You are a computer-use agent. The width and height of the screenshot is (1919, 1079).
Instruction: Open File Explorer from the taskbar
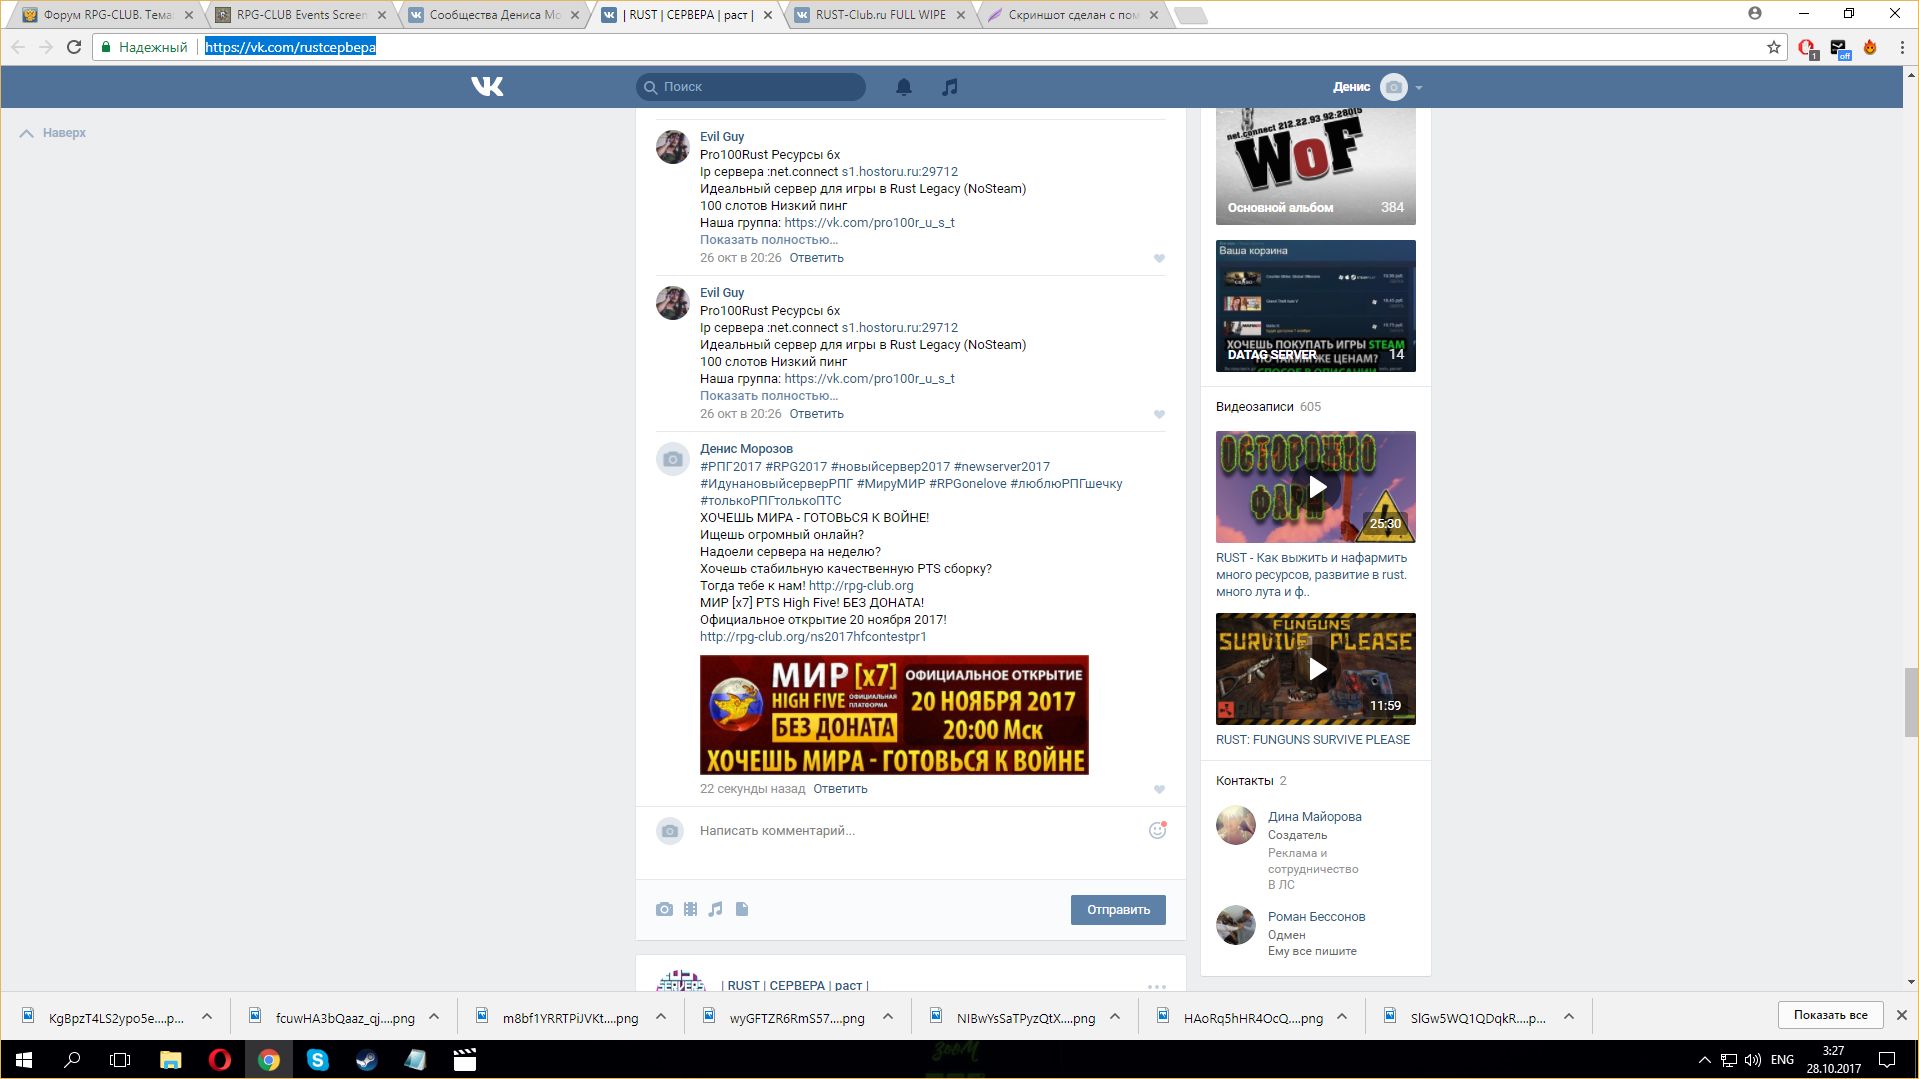[171, 1060]
